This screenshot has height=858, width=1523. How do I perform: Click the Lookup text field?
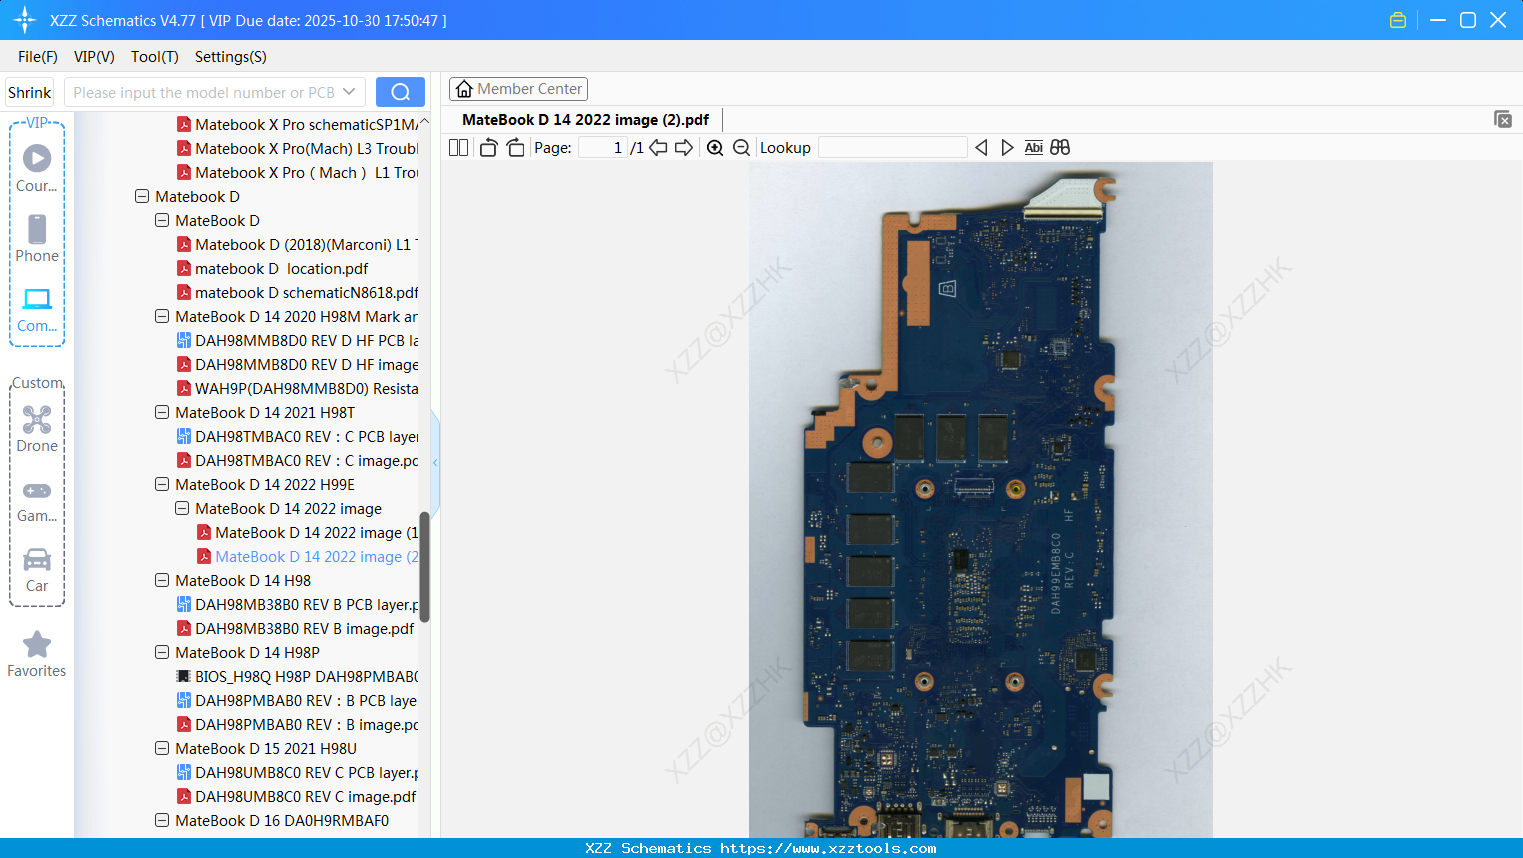coord(892,148)
